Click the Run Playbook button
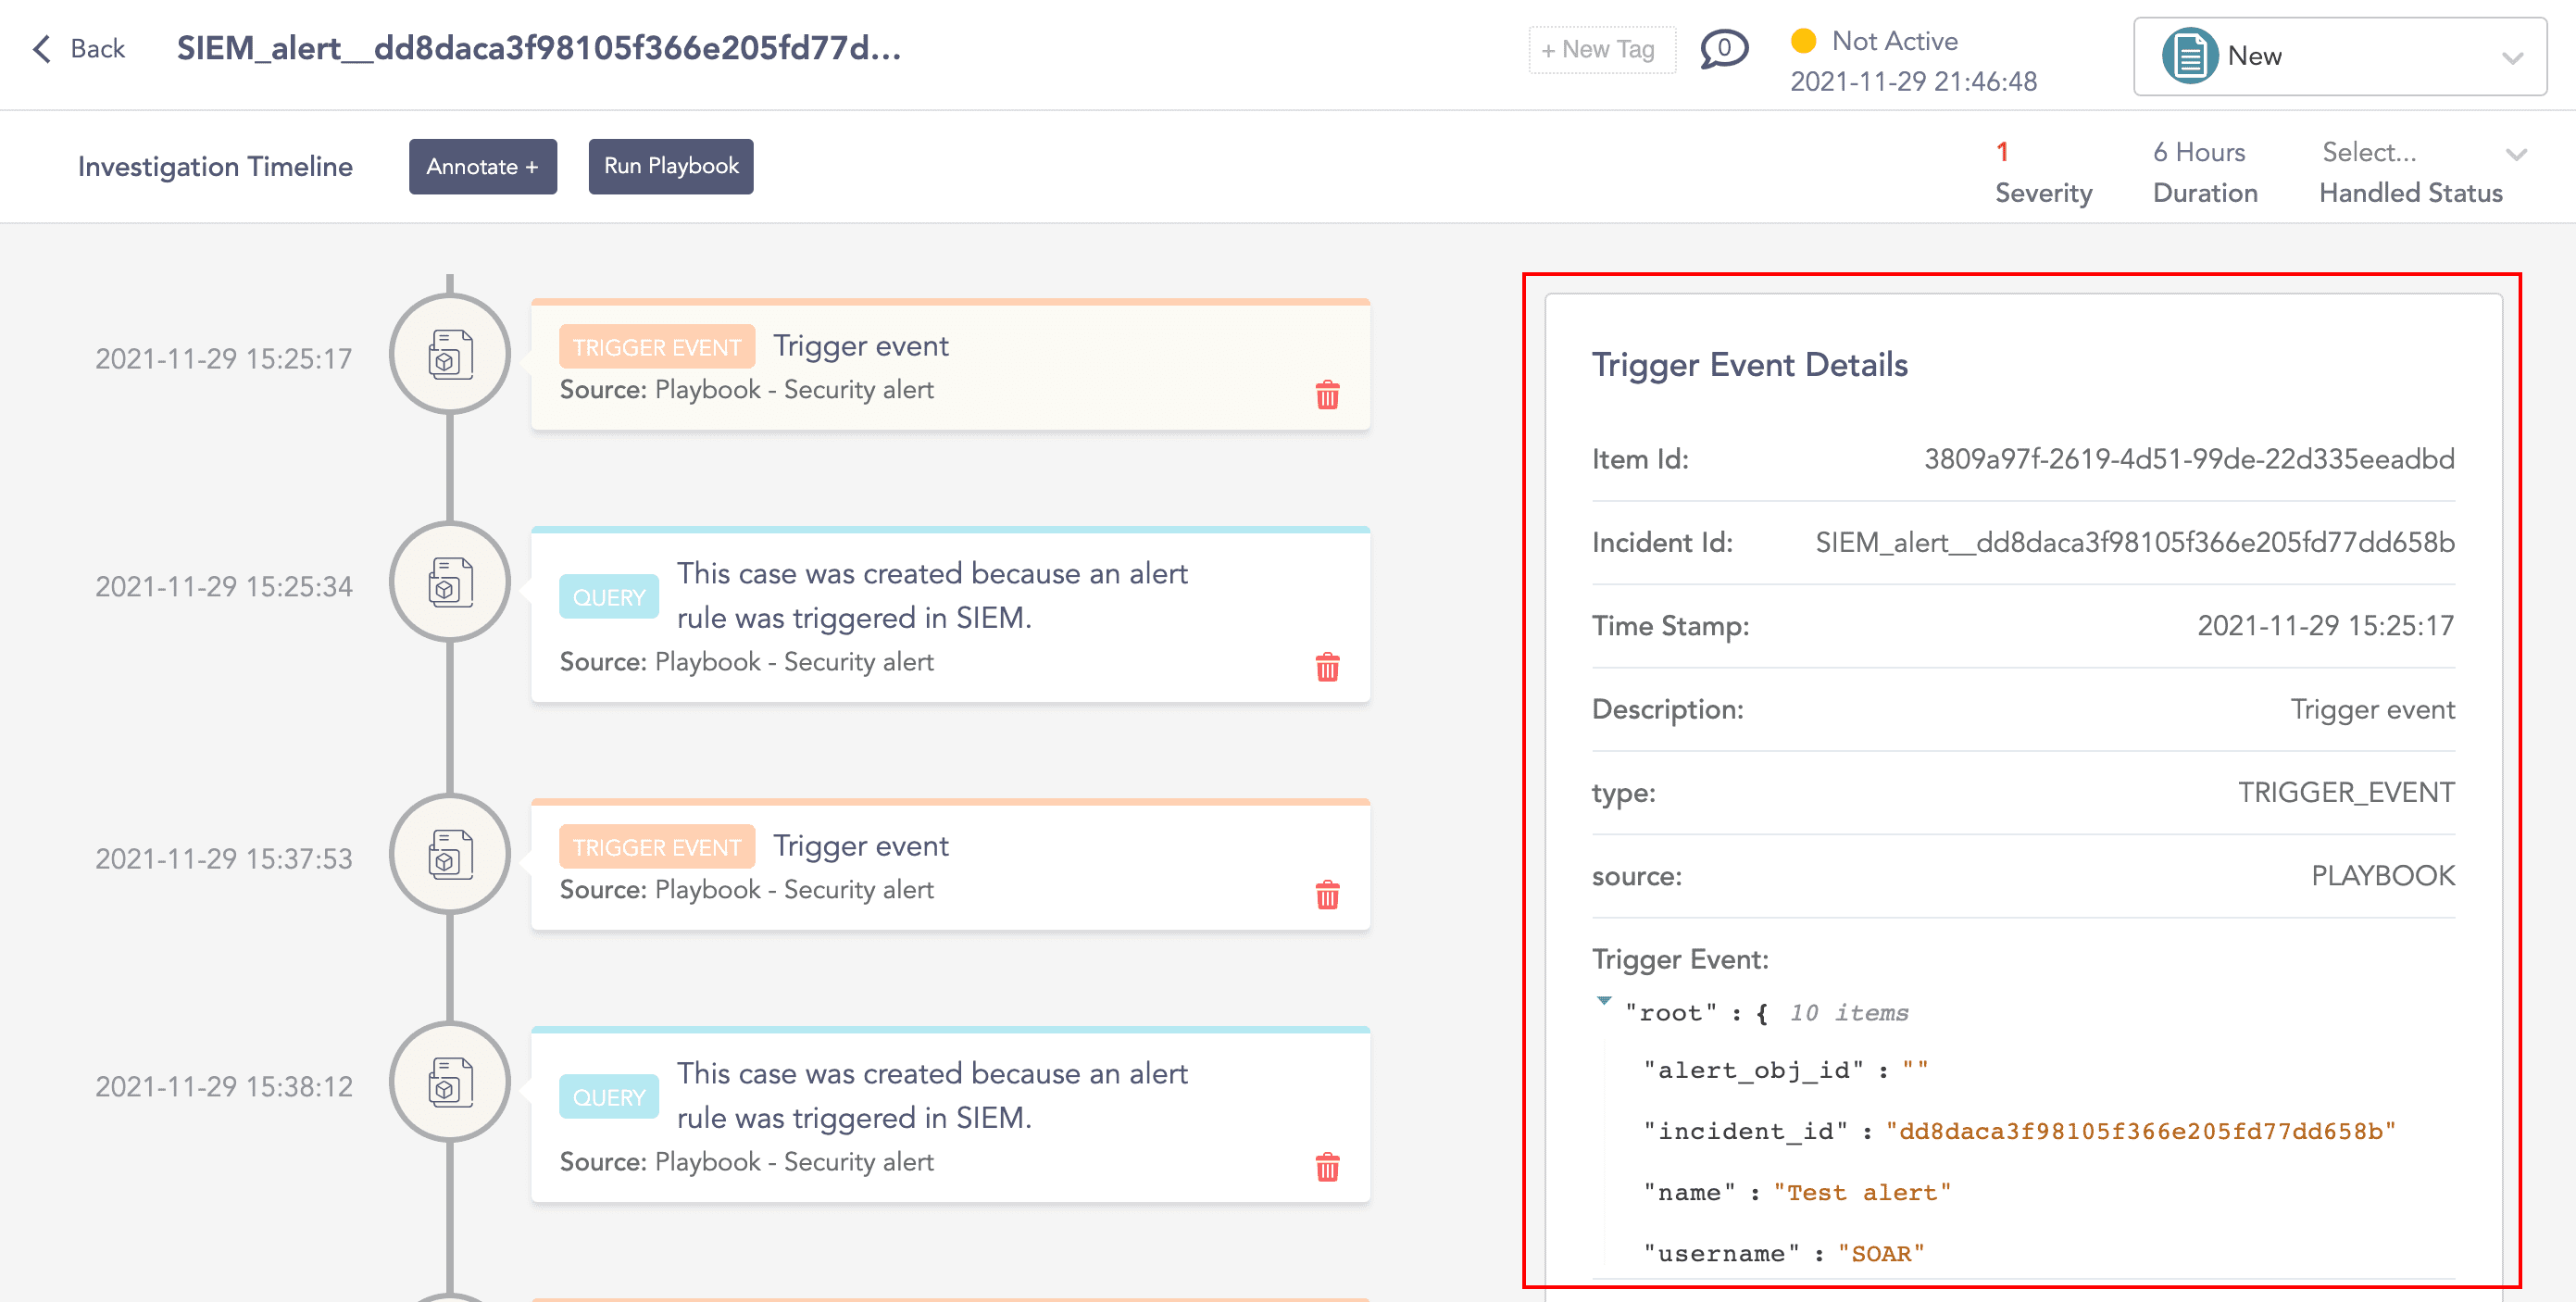 pos(670,166)
